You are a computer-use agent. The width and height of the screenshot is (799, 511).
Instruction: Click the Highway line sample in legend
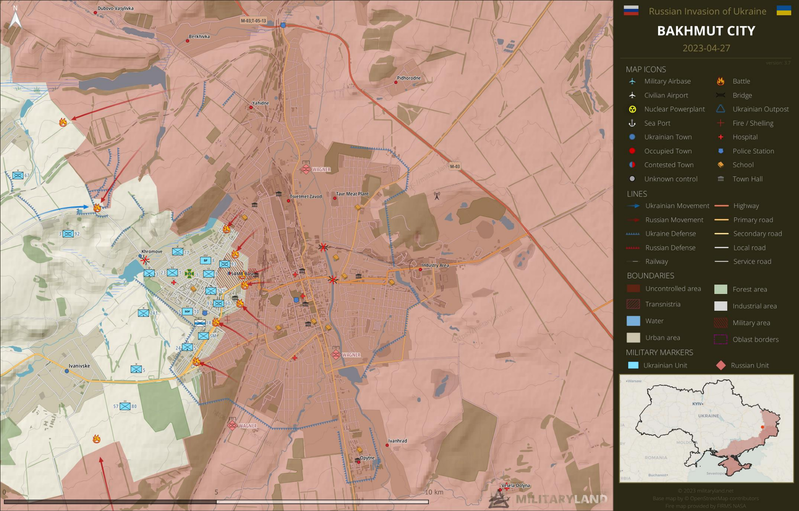[721, 206]
